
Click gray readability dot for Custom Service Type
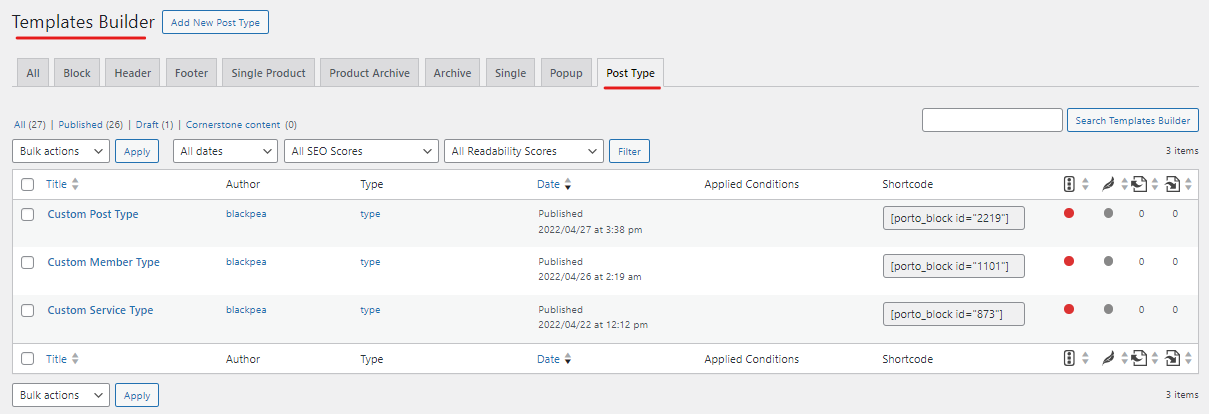(x=1108, y=309)
